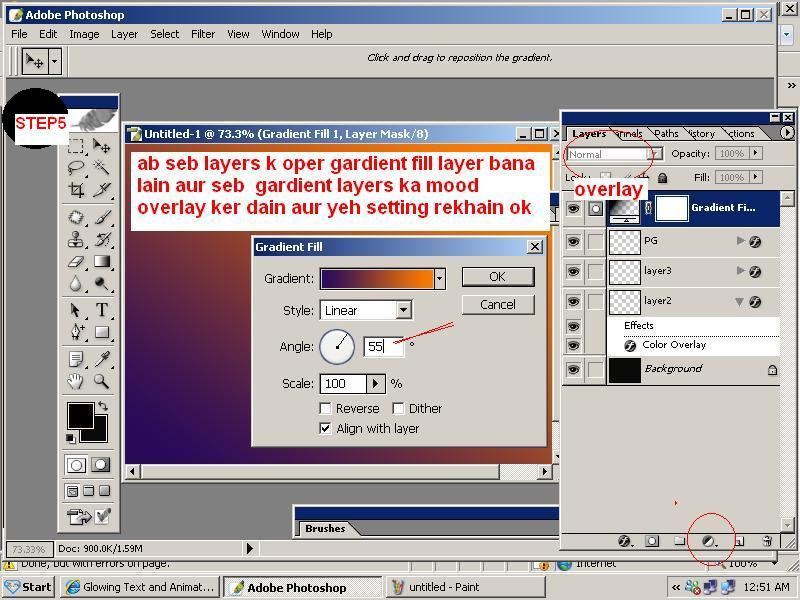Select the Type tool
This screenshot has width=800, height=600.
tap(102, 310)
